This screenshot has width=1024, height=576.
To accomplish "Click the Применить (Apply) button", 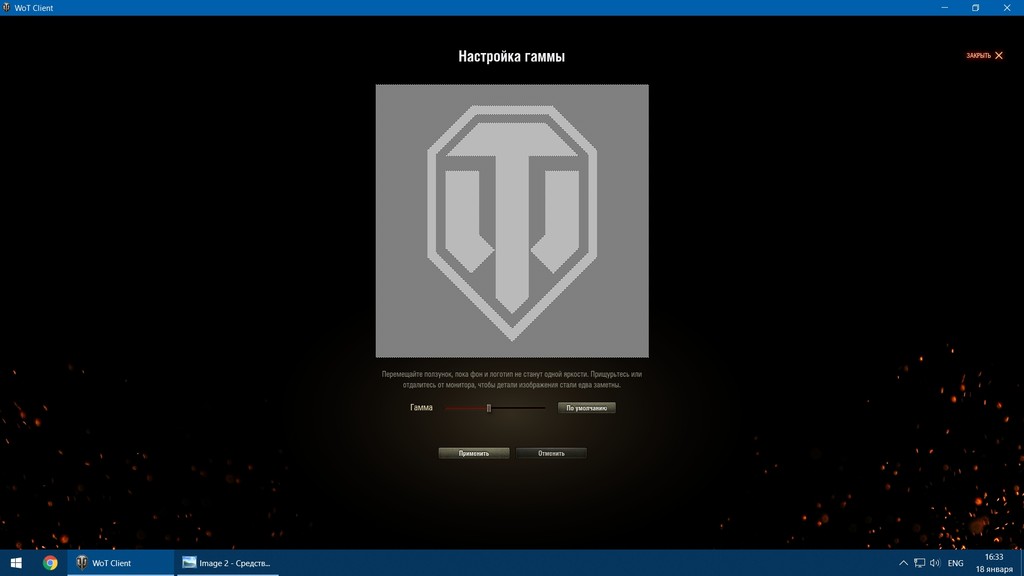I will [473, 453].
